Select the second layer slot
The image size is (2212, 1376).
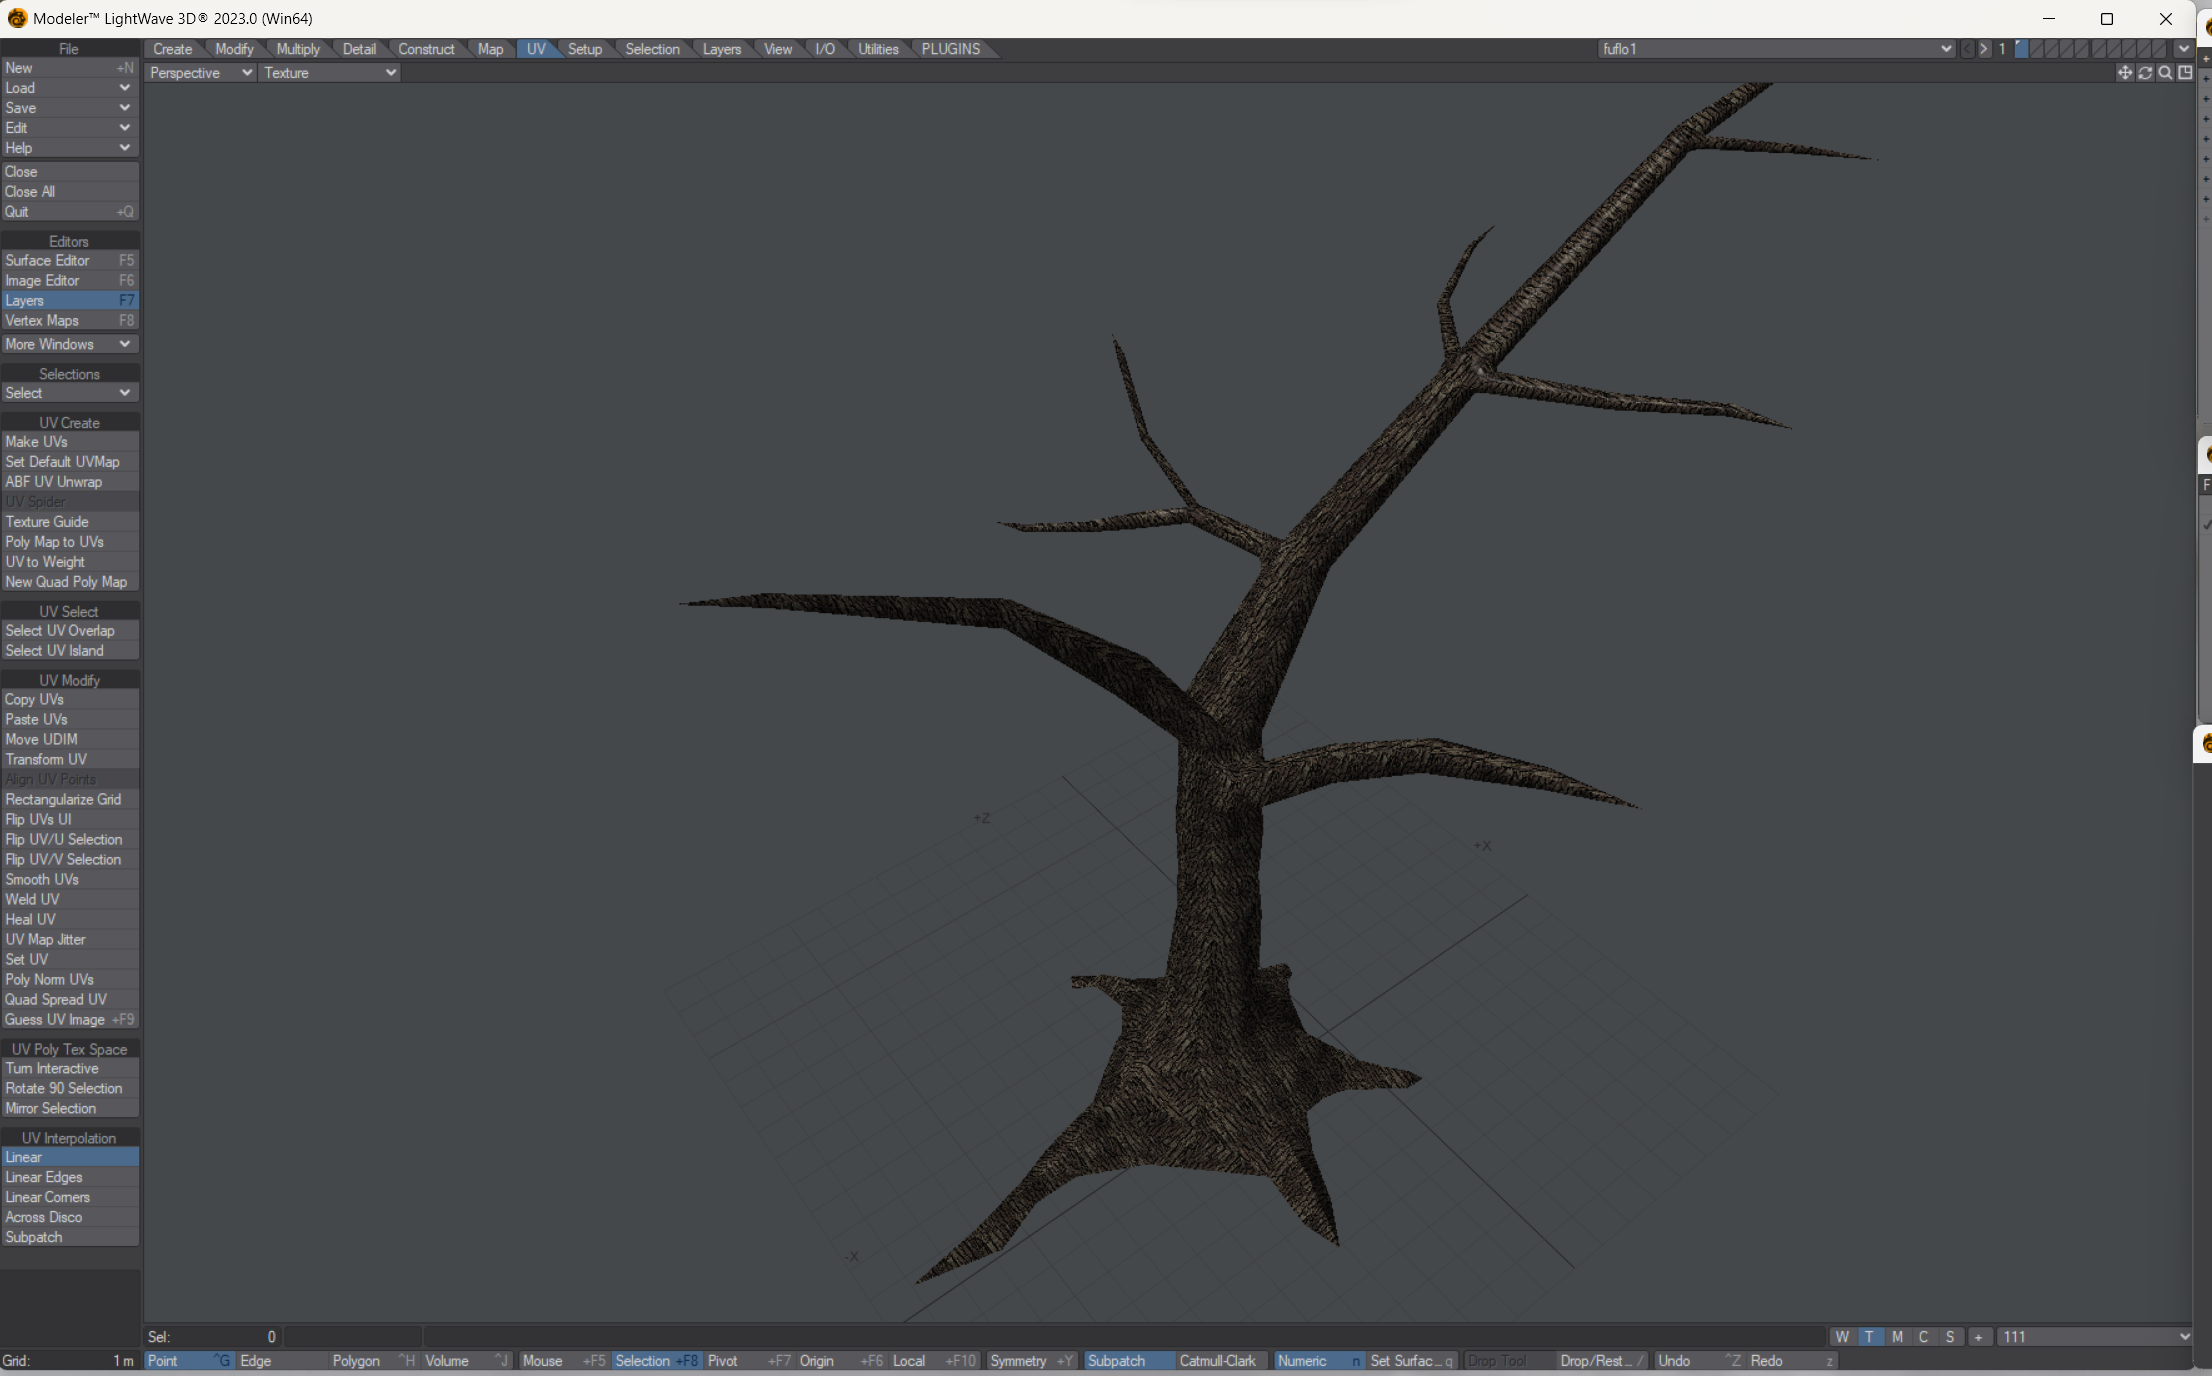pos(2036,49)
